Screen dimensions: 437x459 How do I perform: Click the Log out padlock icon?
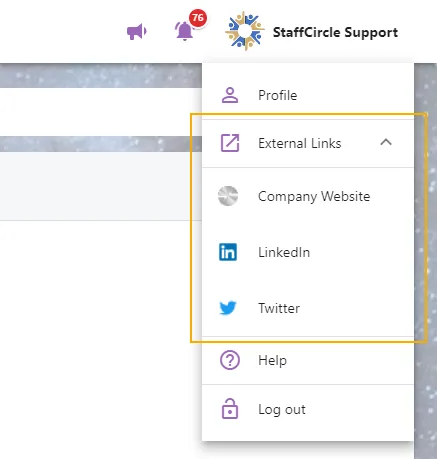pyautogui.click(x=230, y=408)
